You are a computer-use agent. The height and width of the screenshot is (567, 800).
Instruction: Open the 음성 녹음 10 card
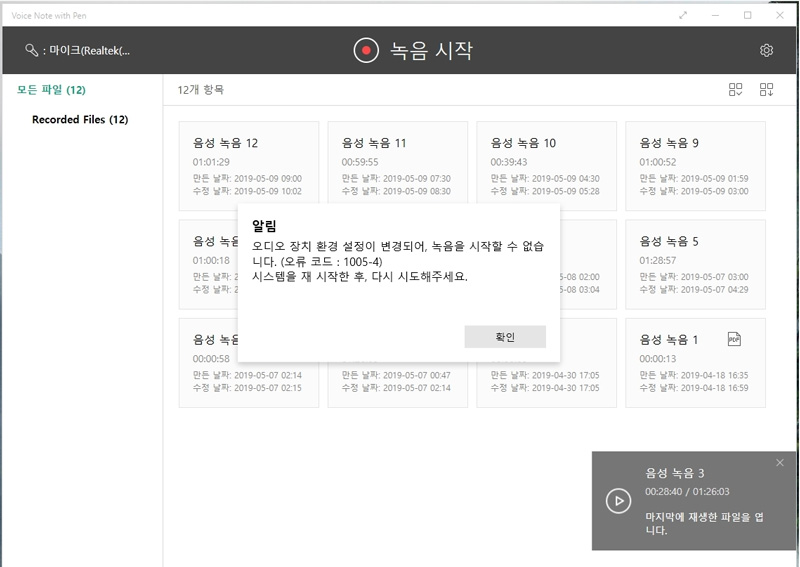click(x=546, y=166)
